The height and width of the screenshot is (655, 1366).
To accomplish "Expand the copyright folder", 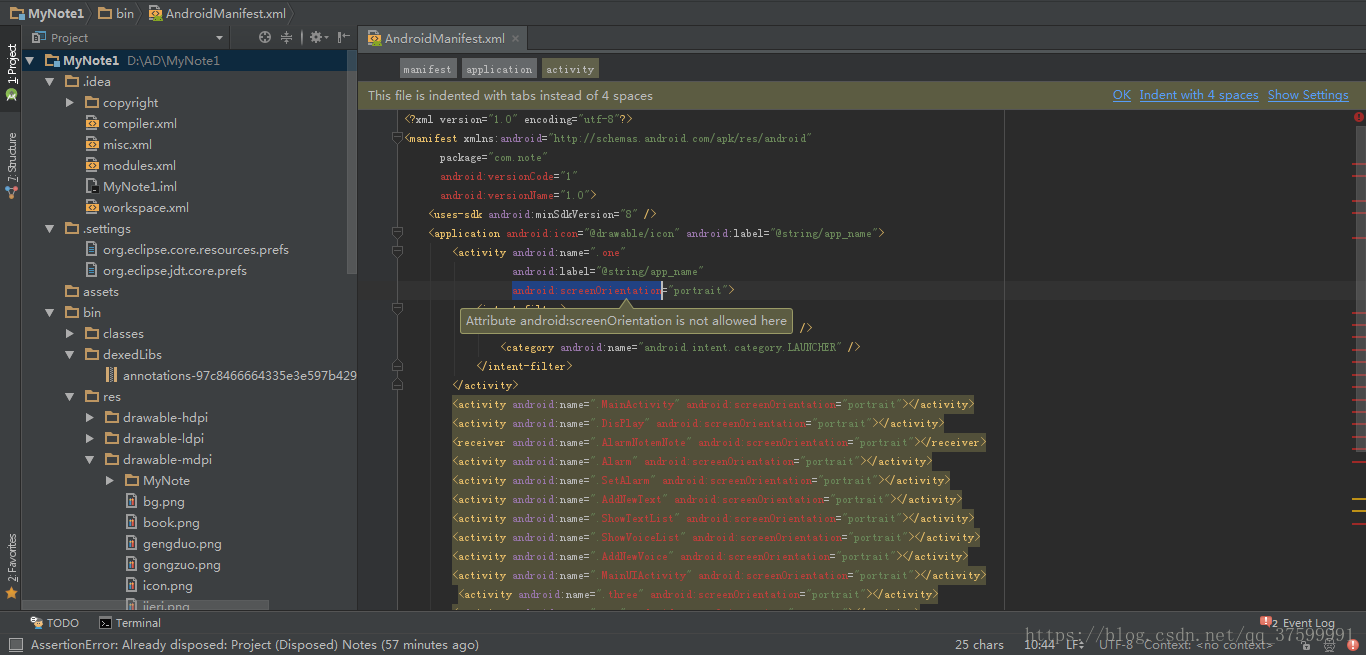I will [x=70, y=103].
